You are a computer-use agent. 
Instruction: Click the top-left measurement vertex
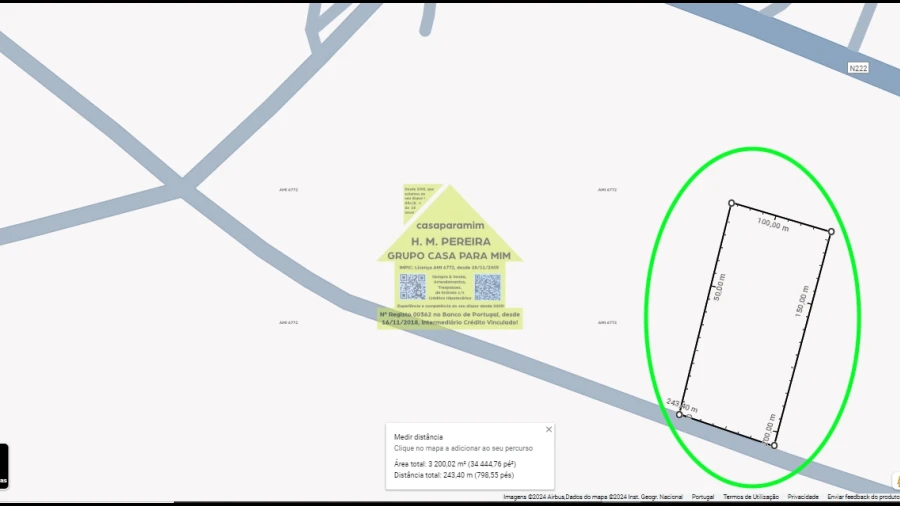point(731,203)
